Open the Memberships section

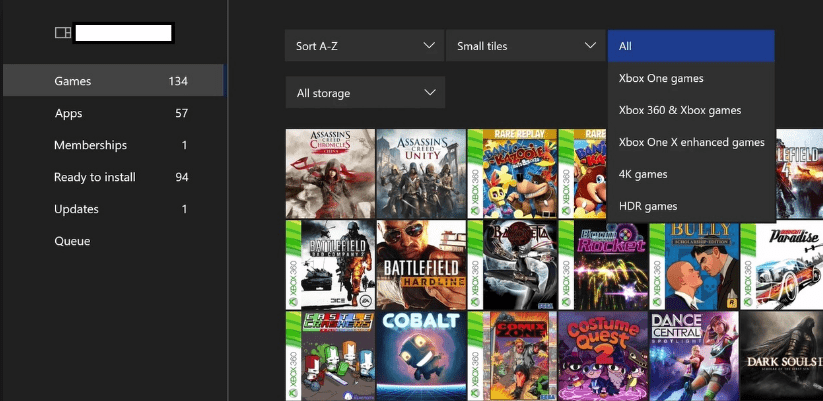113,145
